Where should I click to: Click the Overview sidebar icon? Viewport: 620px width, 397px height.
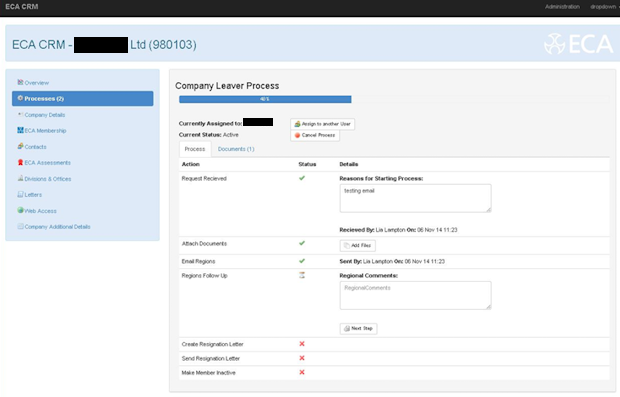[x=20, y=82]
